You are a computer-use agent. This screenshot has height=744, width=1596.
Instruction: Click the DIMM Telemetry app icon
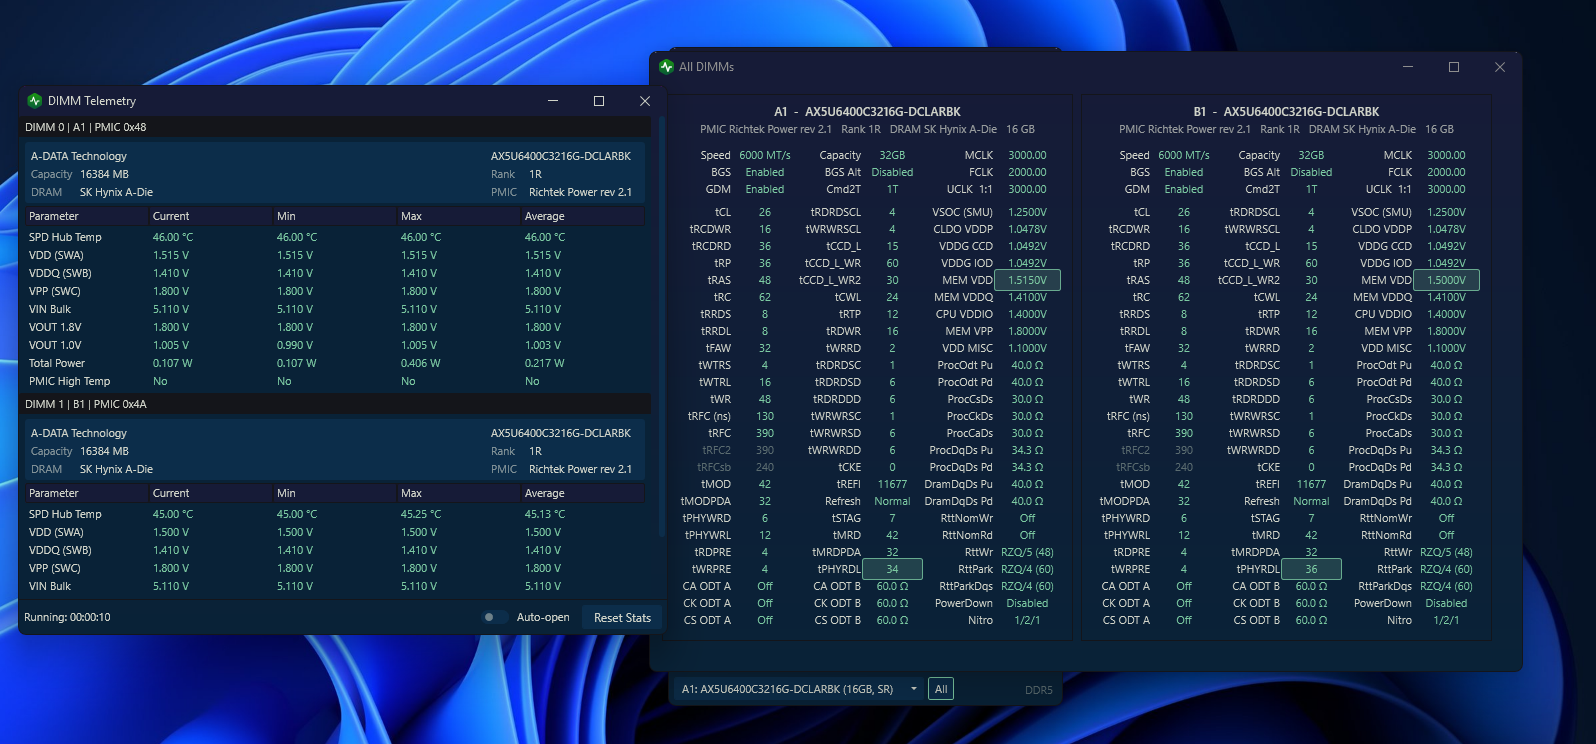(x=35, y=101)
